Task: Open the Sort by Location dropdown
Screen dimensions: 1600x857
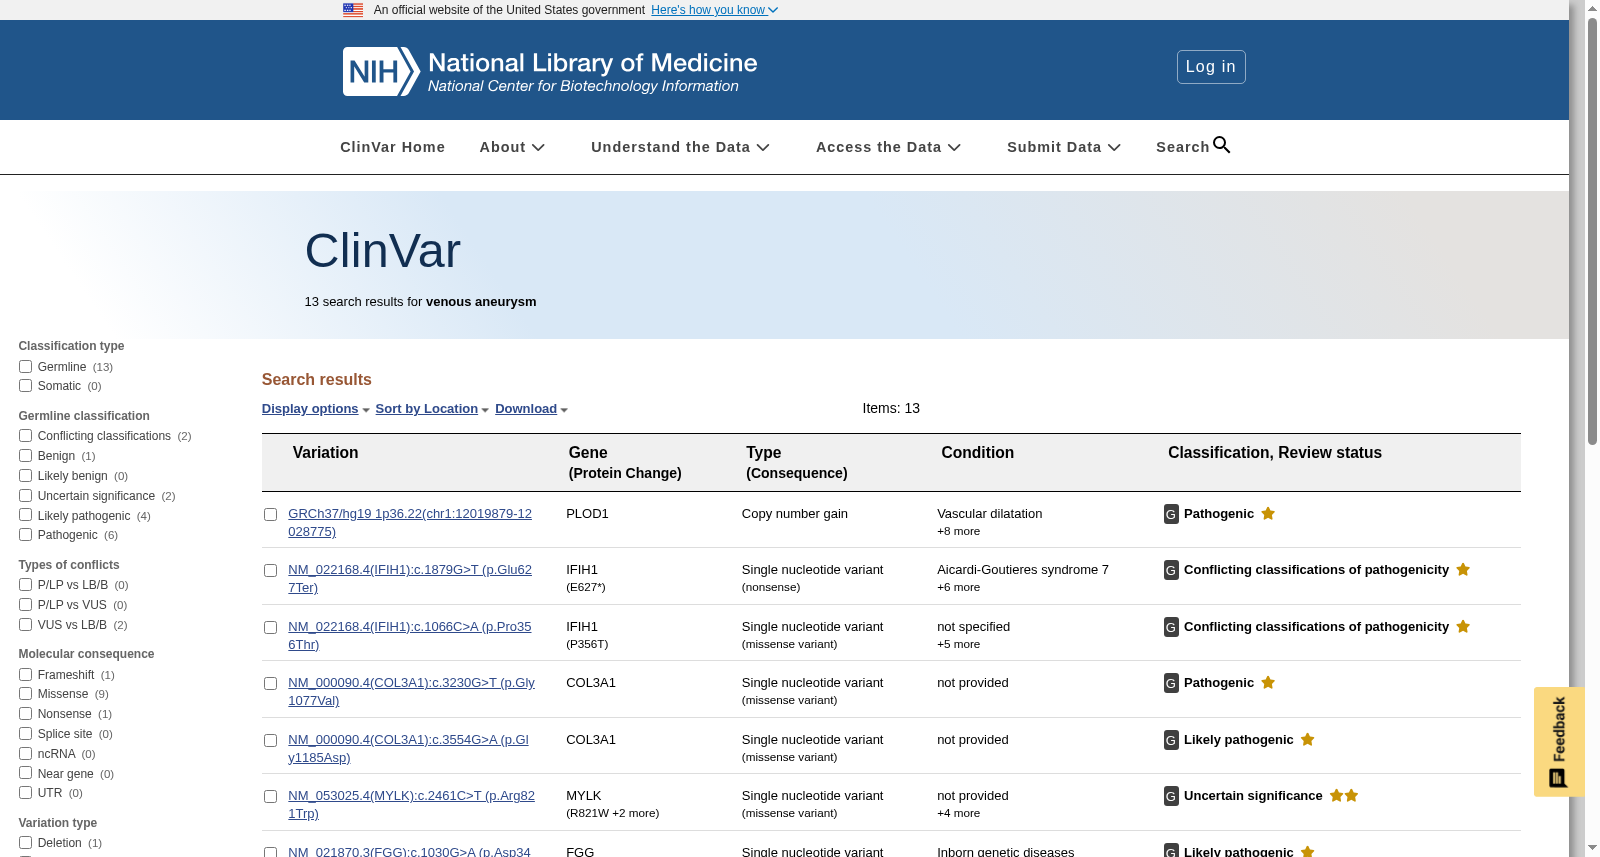Action: coord(432,409)
